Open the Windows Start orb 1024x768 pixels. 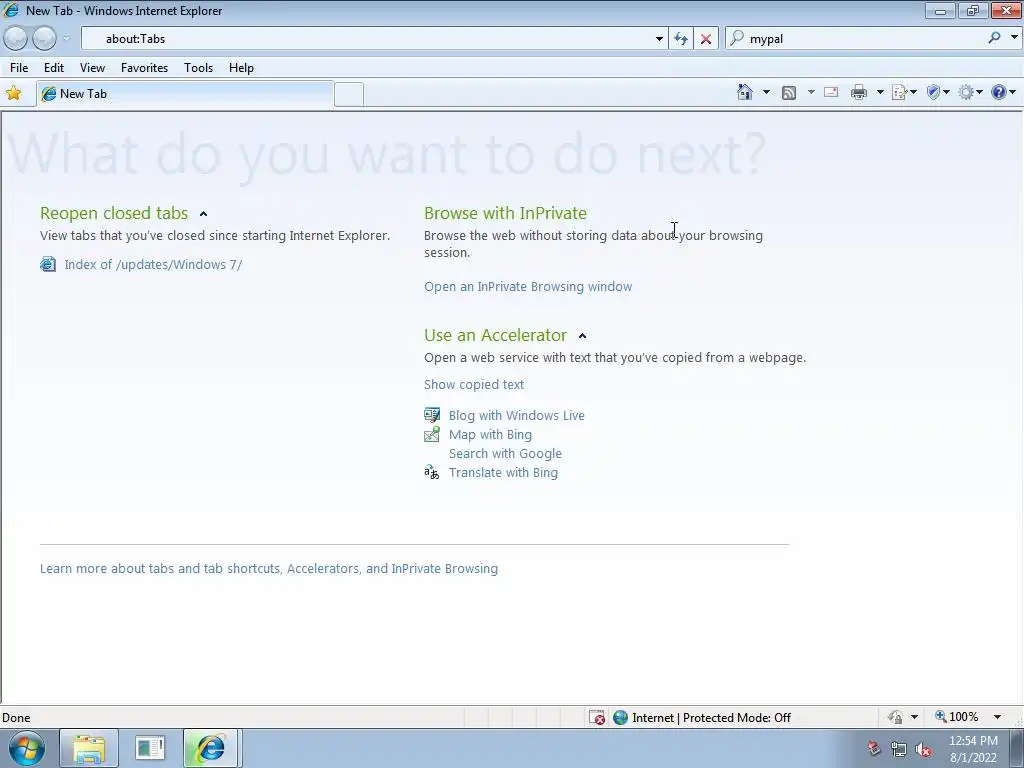point(27,748)
